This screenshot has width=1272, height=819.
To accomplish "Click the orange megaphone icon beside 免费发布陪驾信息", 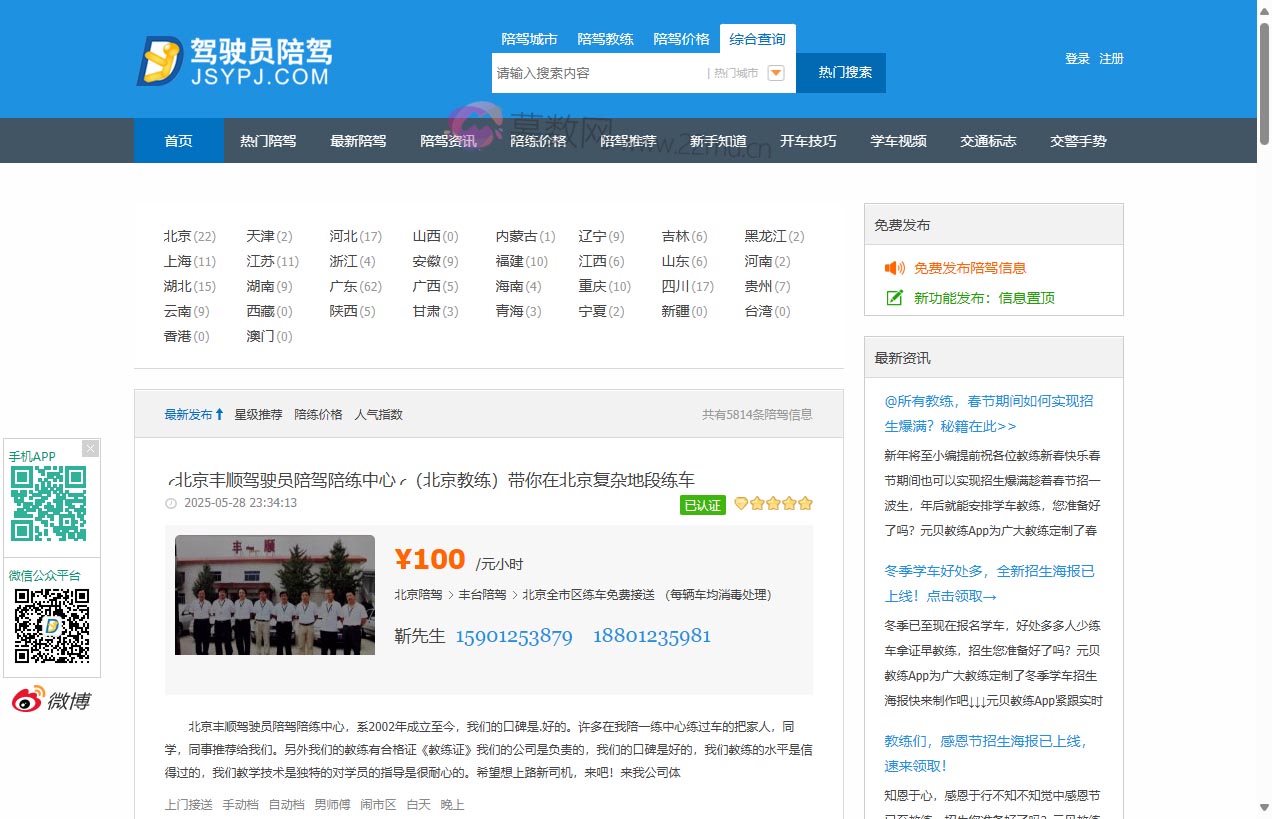I will point(896,266).
